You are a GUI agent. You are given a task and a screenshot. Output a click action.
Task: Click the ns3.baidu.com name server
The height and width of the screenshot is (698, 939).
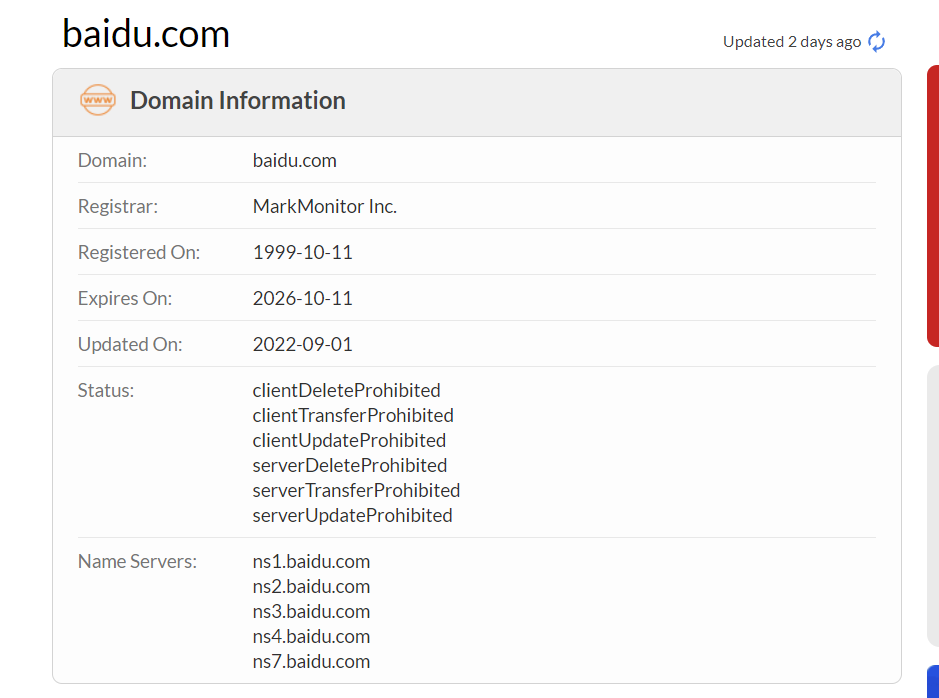pos(311,611)
